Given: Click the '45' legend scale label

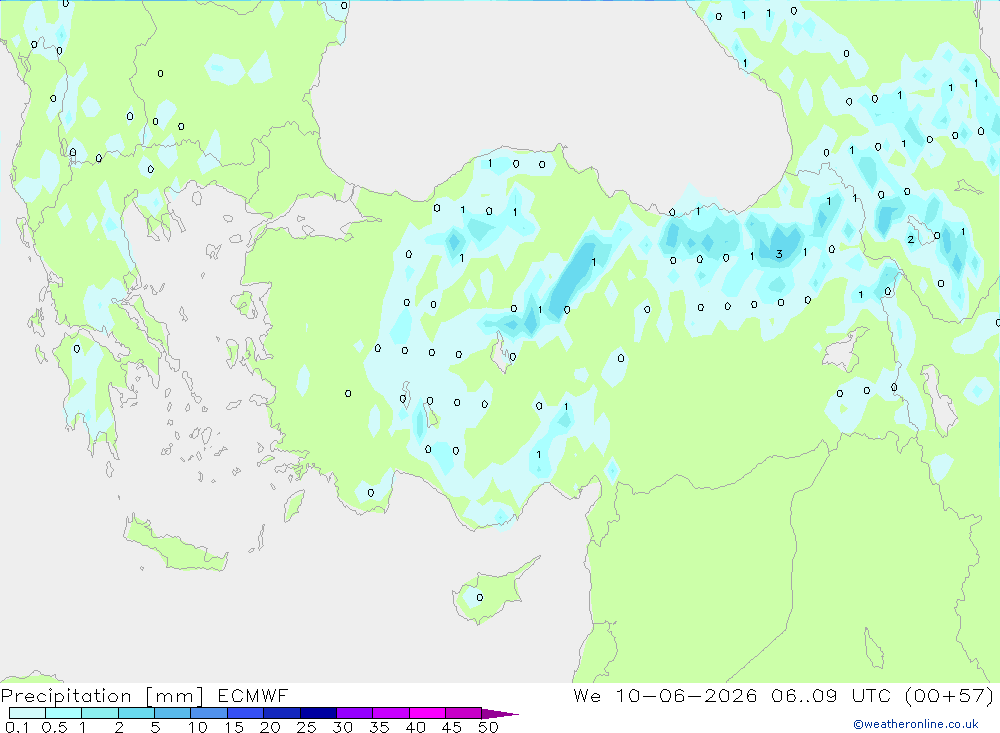Looking at the screenshot, I should click(452, 727).
